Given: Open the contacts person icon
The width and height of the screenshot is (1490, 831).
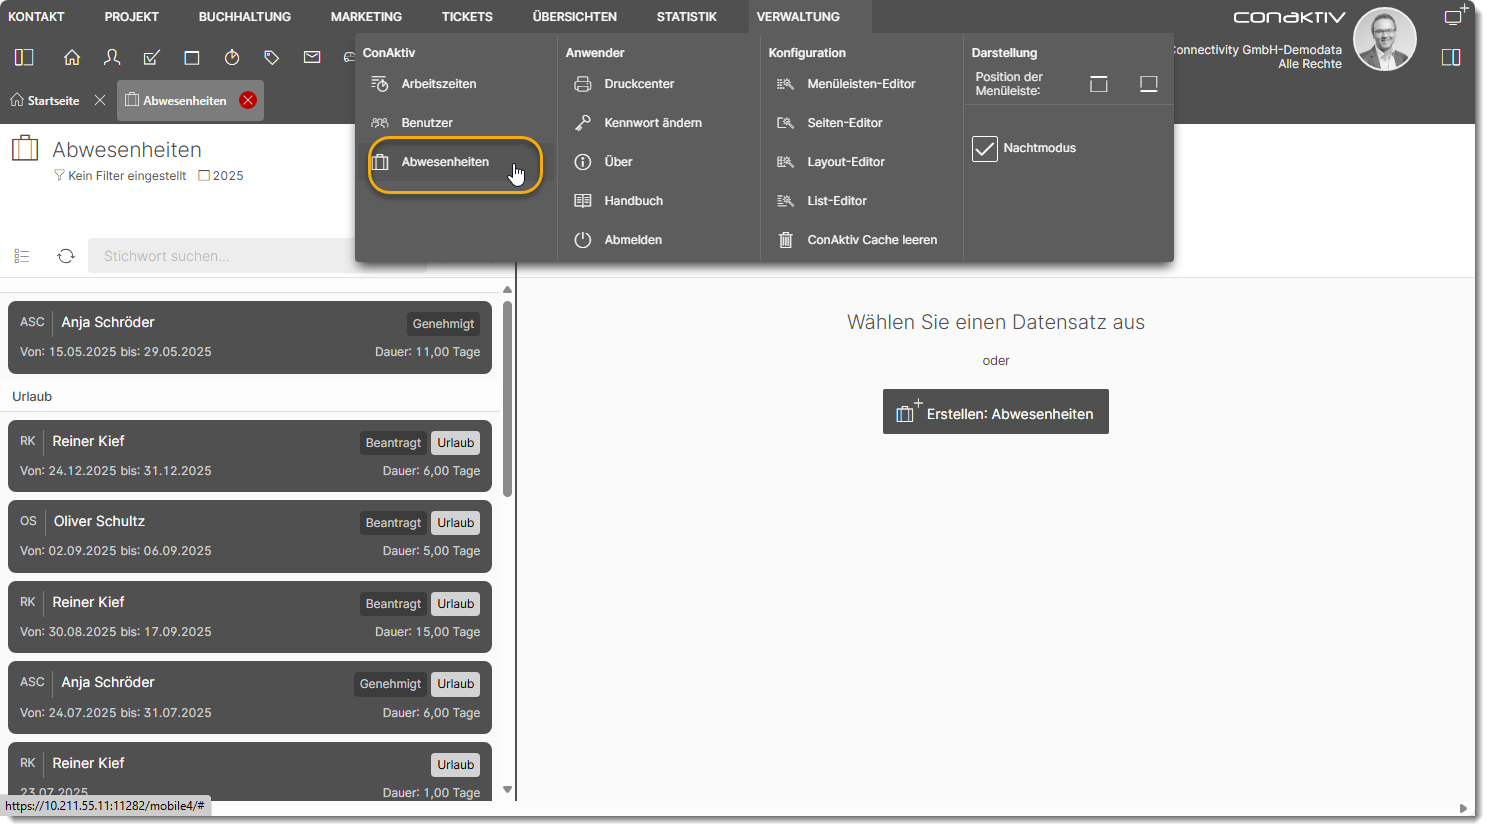Looking at the screenshot, I should pyautogui.click(x=112, y=58).
